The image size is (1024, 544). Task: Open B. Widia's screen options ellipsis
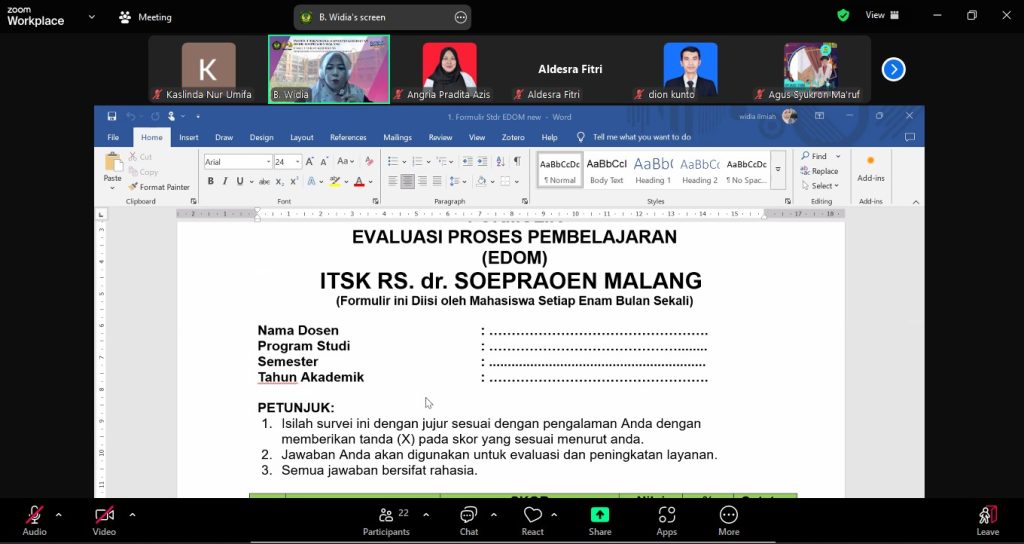pyautogui.click(x=460, y=18)
